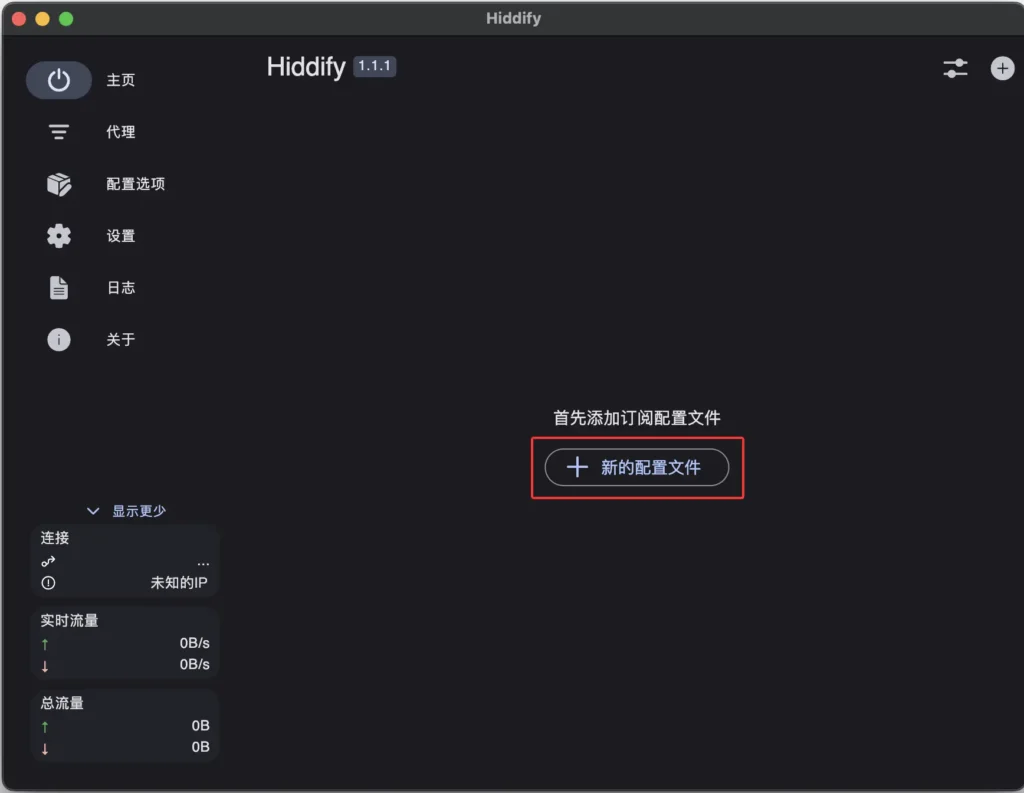Image resolution: width=1024 pixels, height=793 pixels.
Task: Click the 连接 card title
Action: click(55, 538)
